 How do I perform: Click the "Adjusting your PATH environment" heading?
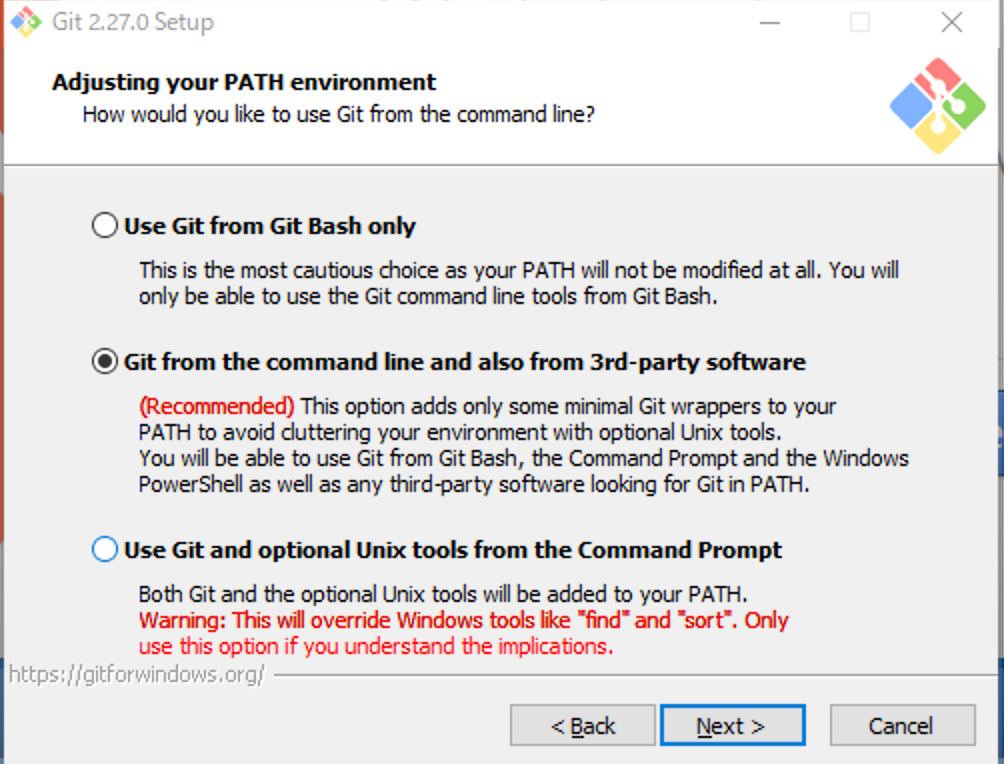click(244, 82)
